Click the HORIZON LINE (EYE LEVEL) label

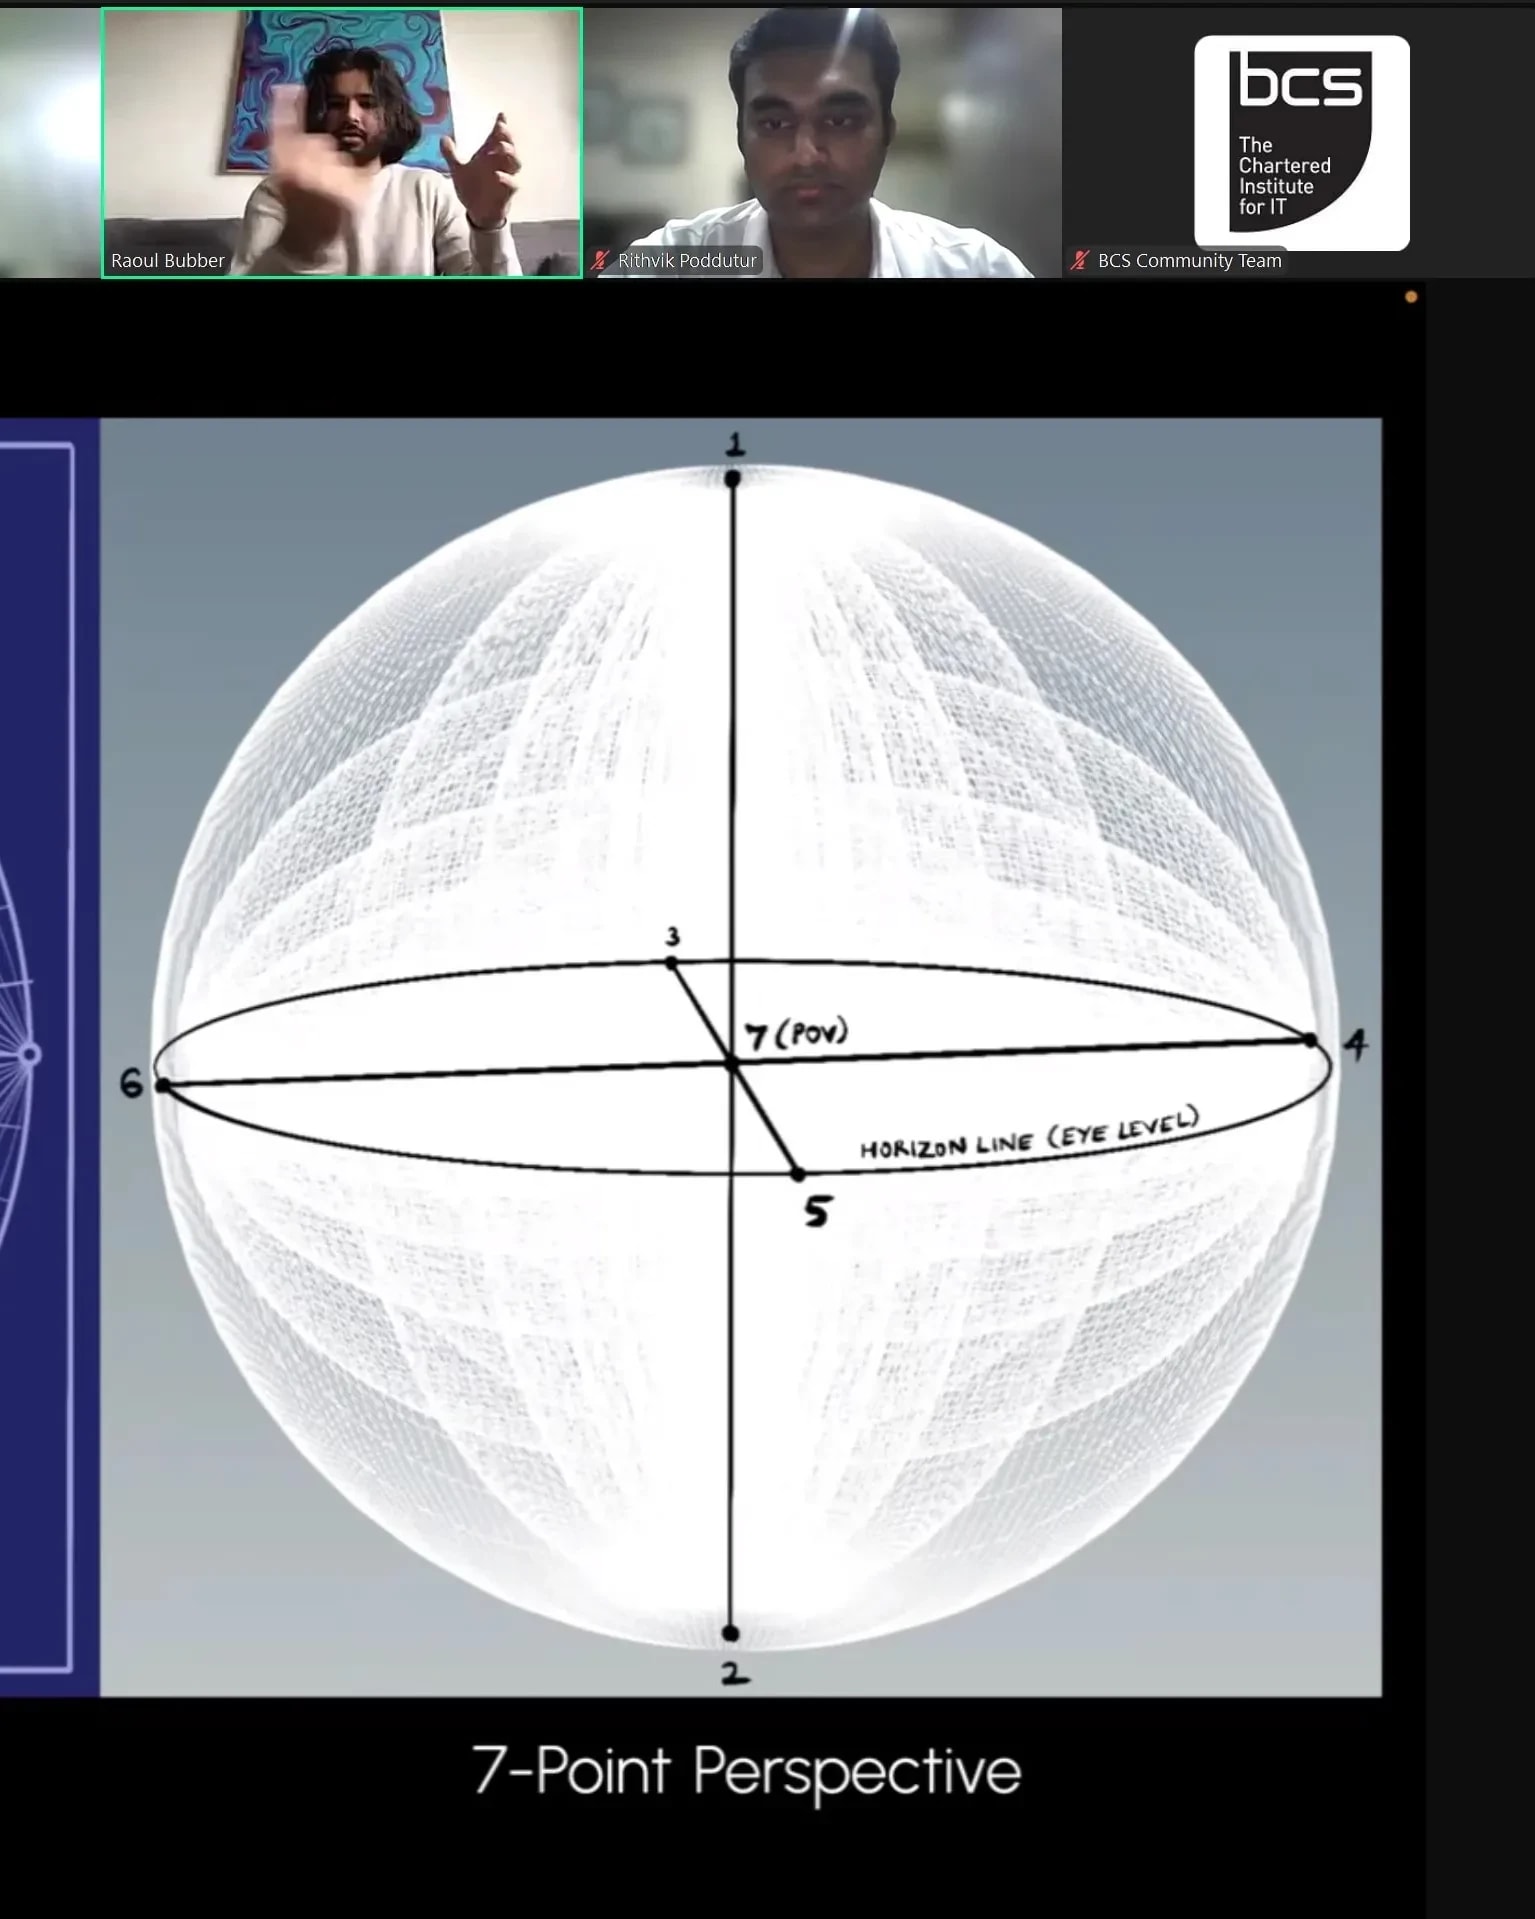(1029, 1135)
